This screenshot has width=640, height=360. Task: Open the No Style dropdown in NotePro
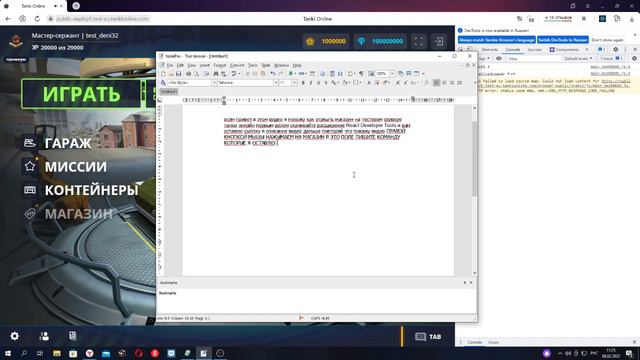coord(214,83)
